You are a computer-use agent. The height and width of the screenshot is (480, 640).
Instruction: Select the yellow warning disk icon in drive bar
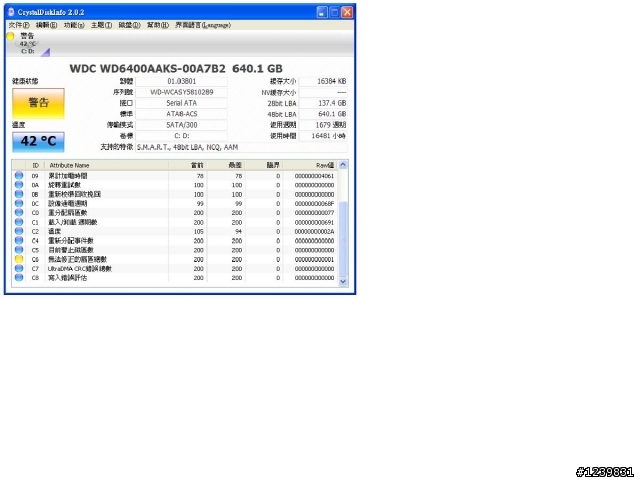[x=11, y=36]
